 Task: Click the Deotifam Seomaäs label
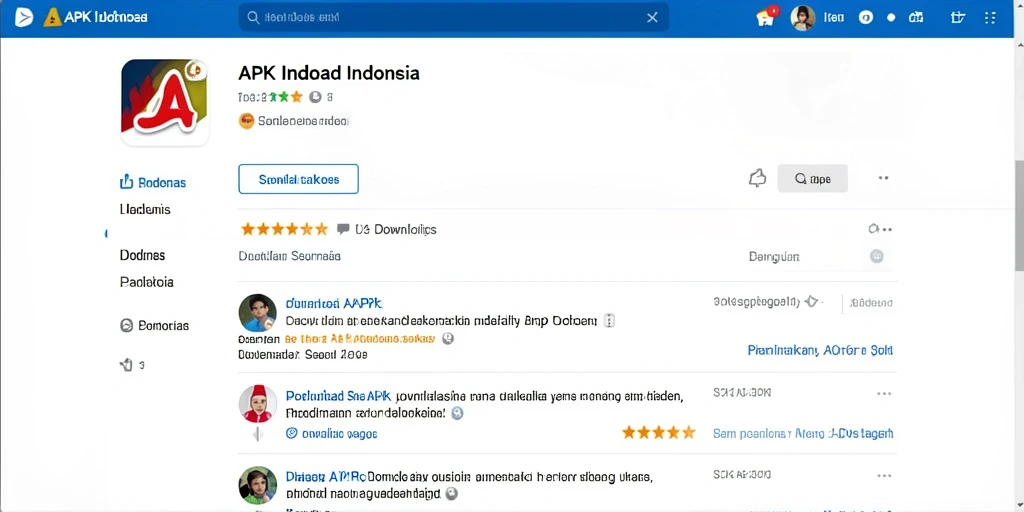coord(289,257)
